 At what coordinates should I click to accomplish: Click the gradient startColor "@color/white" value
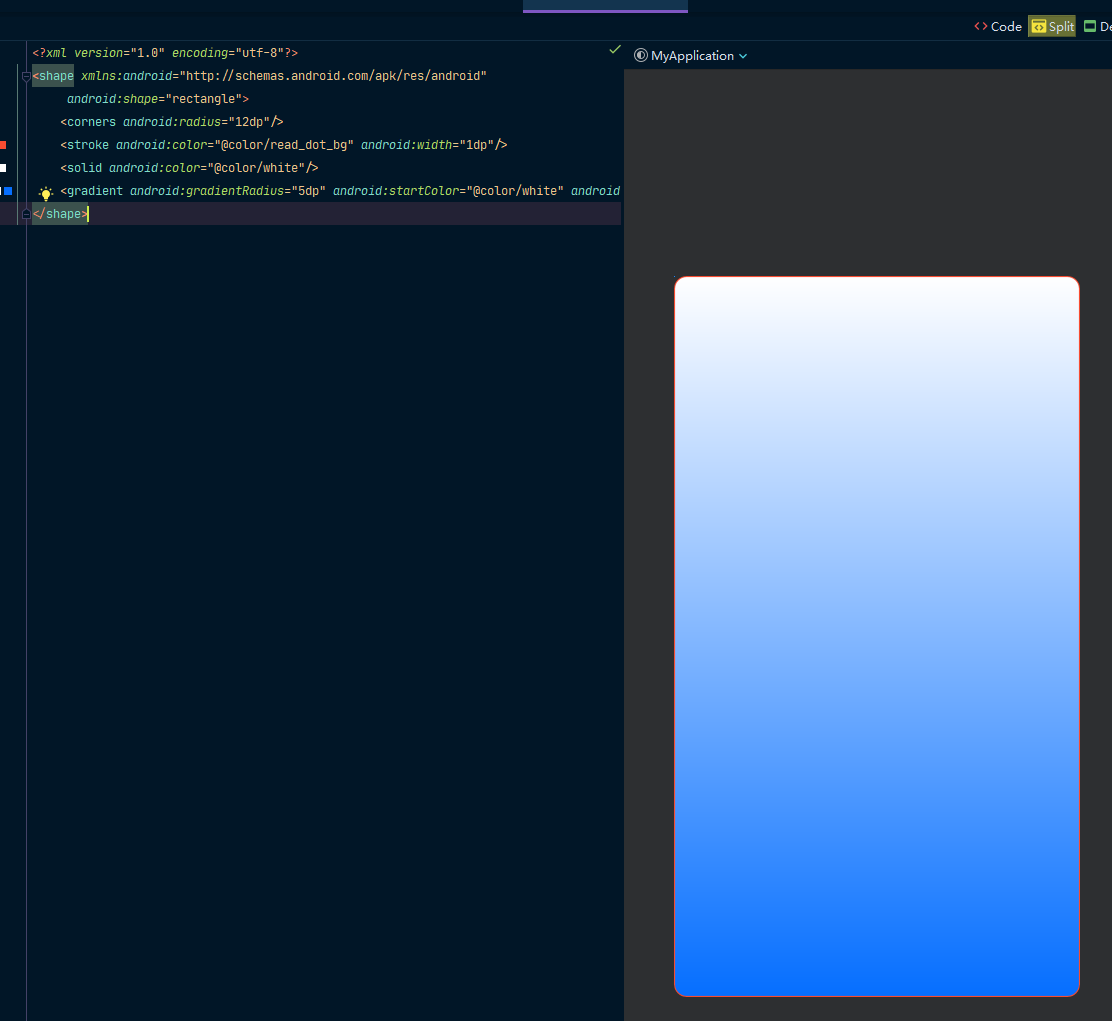click(515, 191)
